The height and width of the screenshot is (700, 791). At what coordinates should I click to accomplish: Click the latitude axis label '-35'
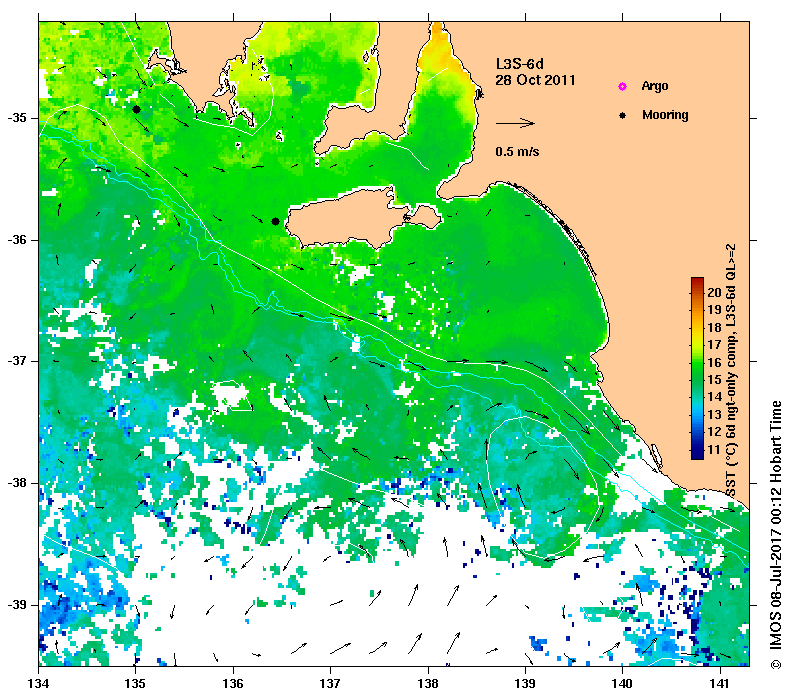pyautogui.click(x=17, y=118)
